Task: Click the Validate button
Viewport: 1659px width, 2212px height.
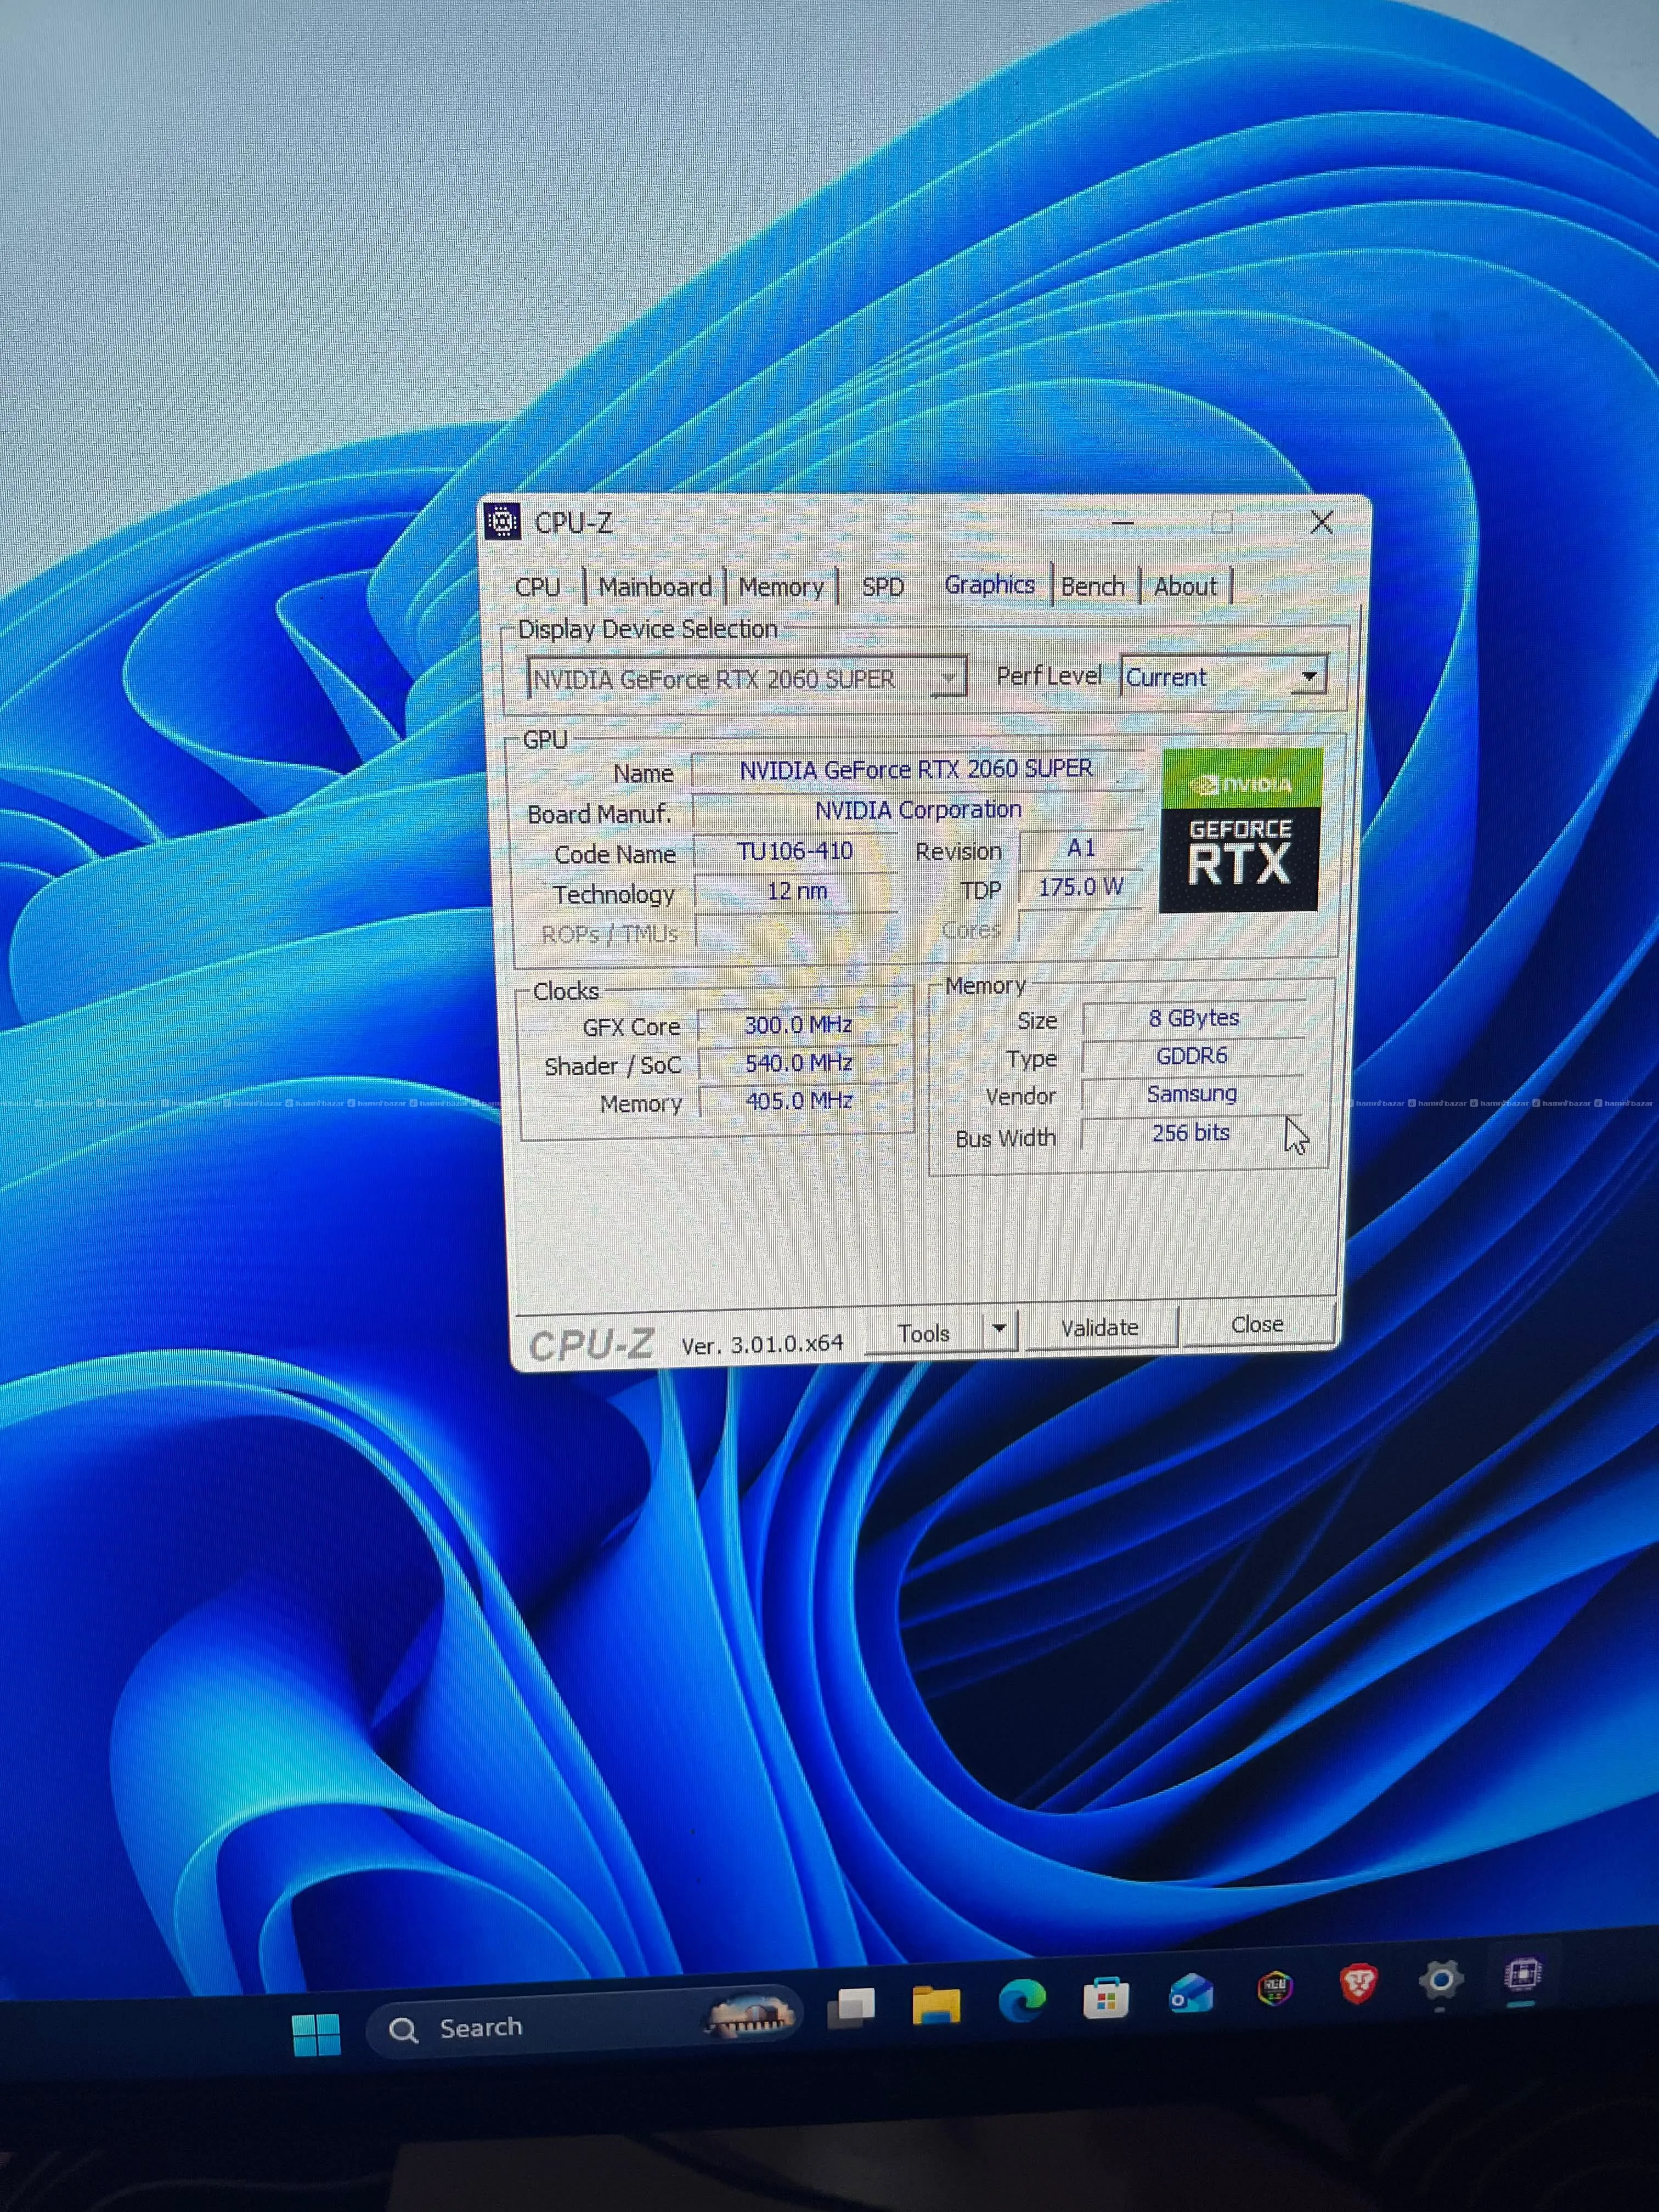Action: pos(1100,1327)
